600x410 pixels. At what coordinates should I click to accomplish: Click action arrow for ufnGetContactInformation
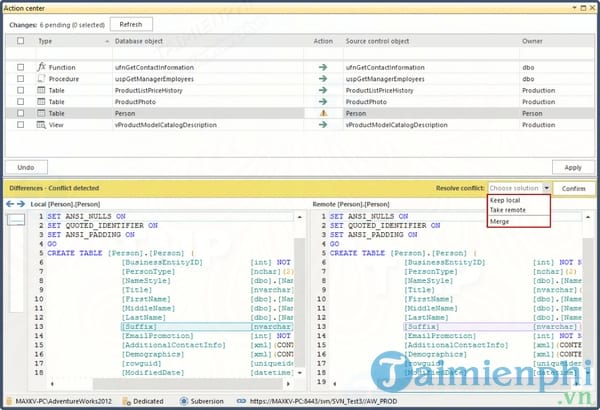pyautogui.click(x=323, y=67)
